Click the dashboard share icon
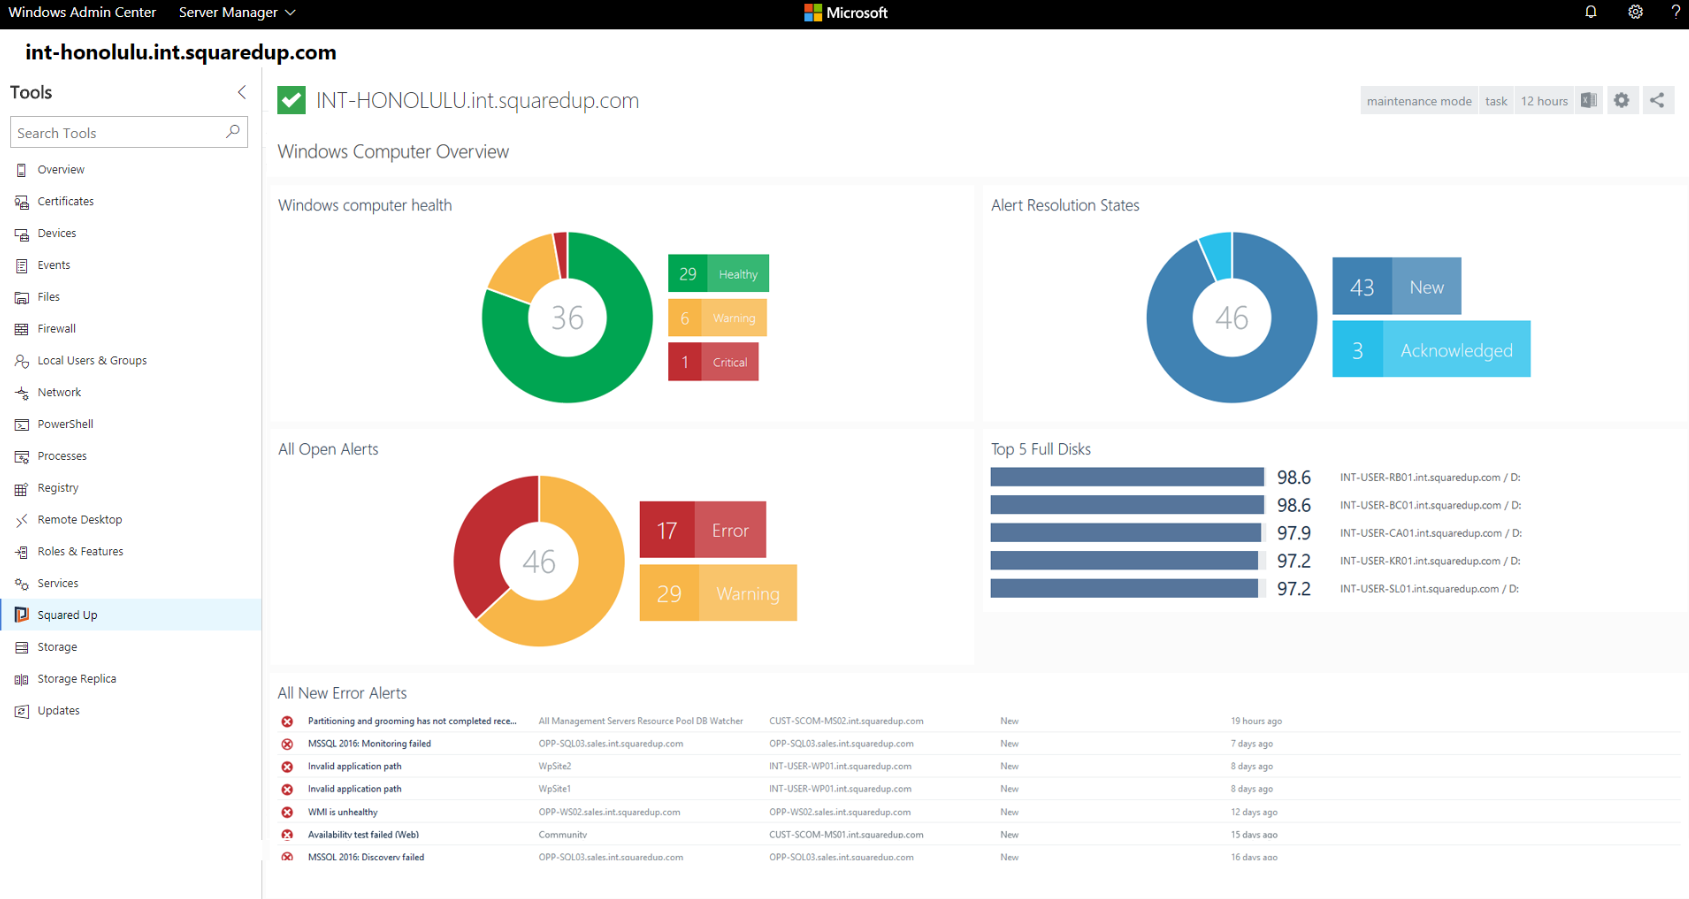Screen dimensions: 1689x899 [1657, 100]
